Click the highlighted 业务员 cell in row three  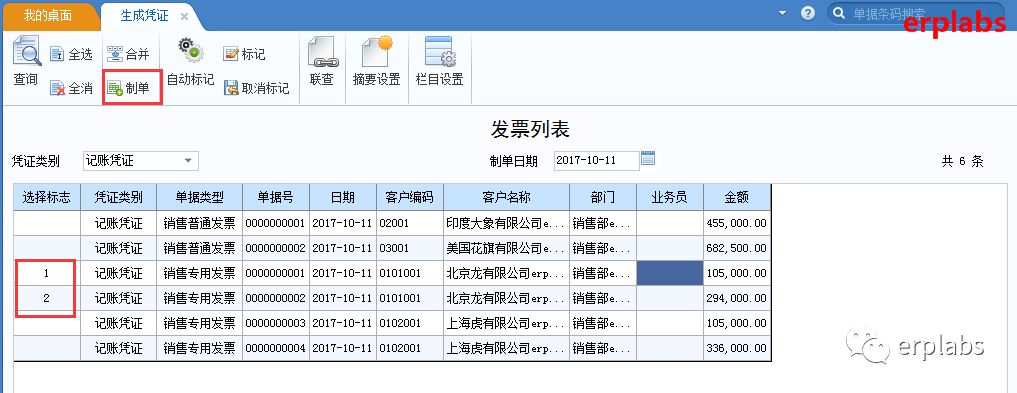coord(669,273)
